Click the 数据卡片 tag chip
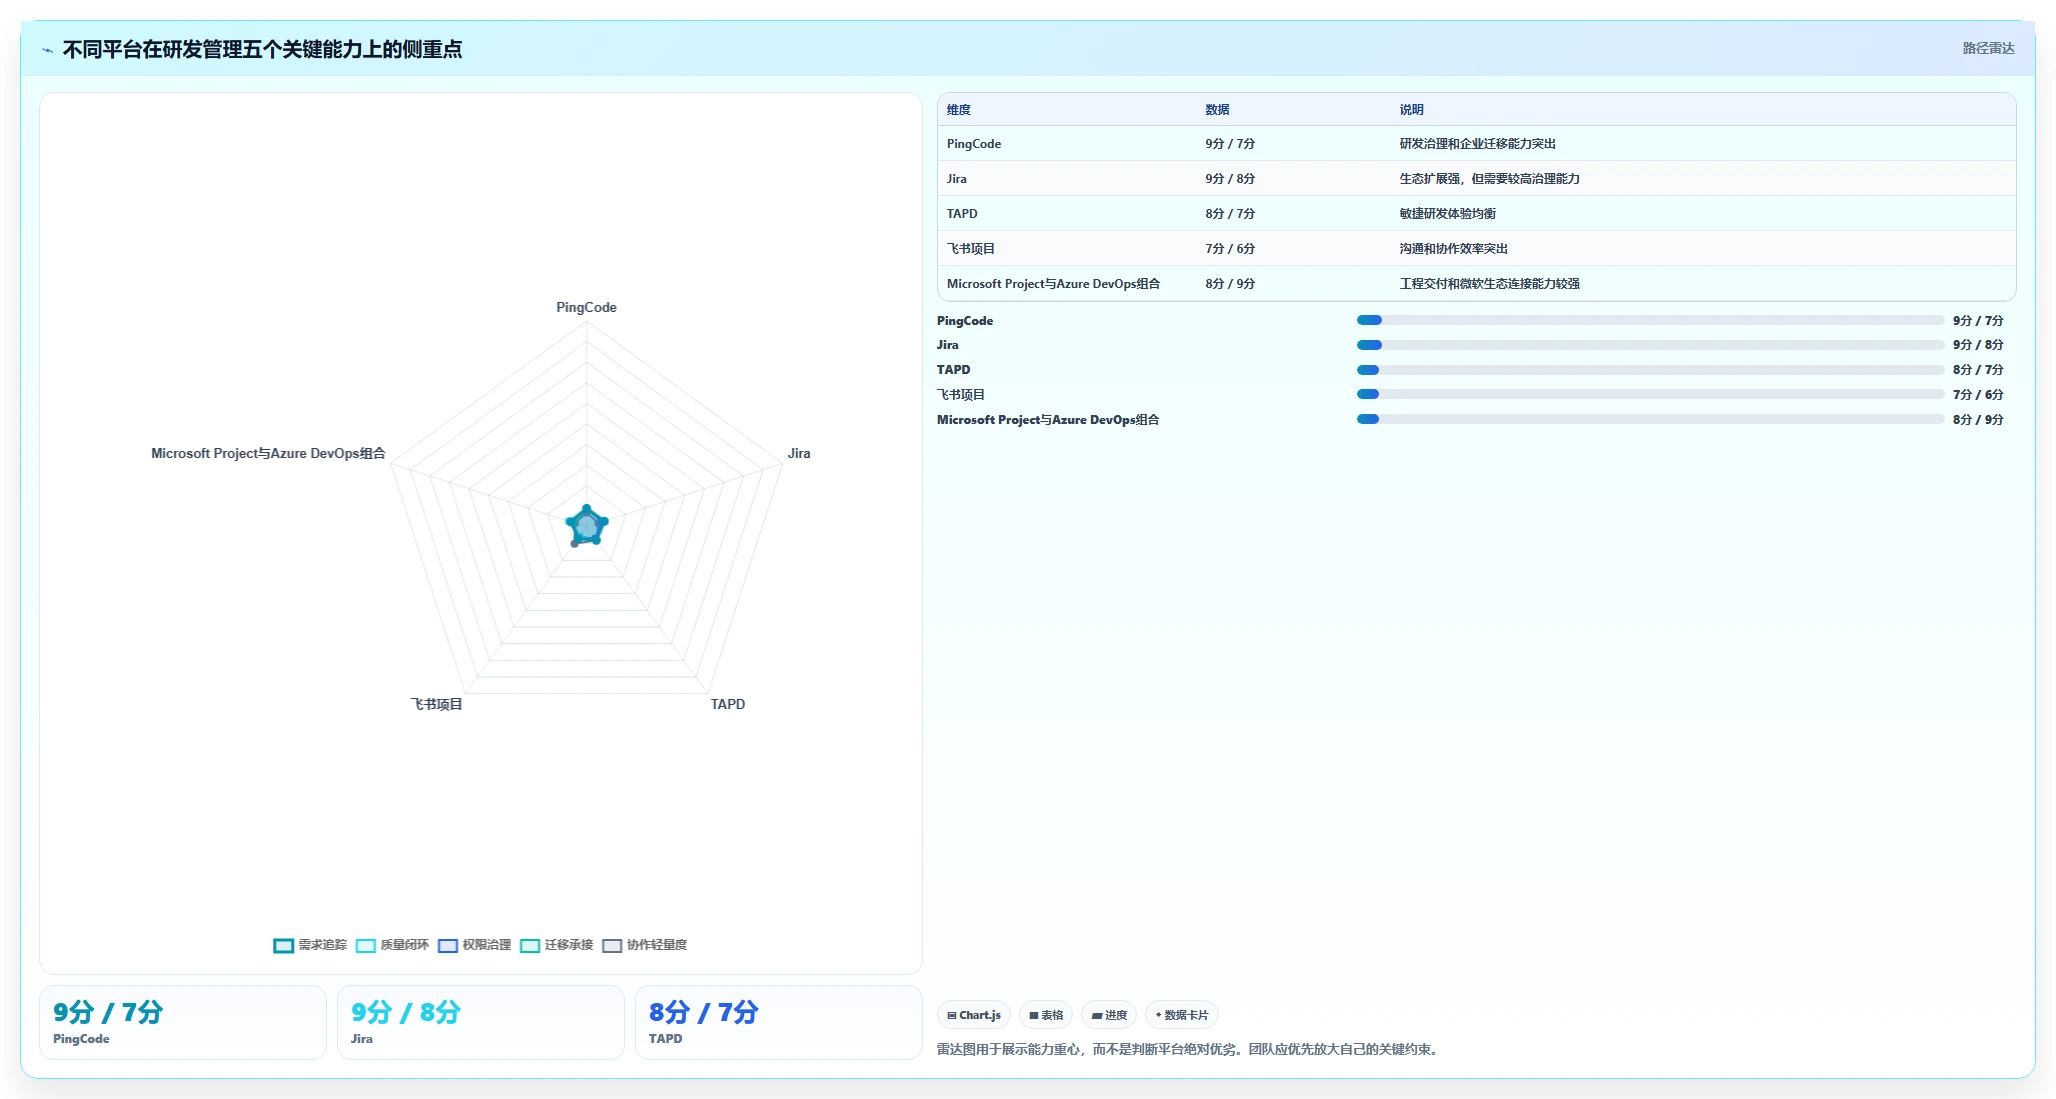 1182,1015
